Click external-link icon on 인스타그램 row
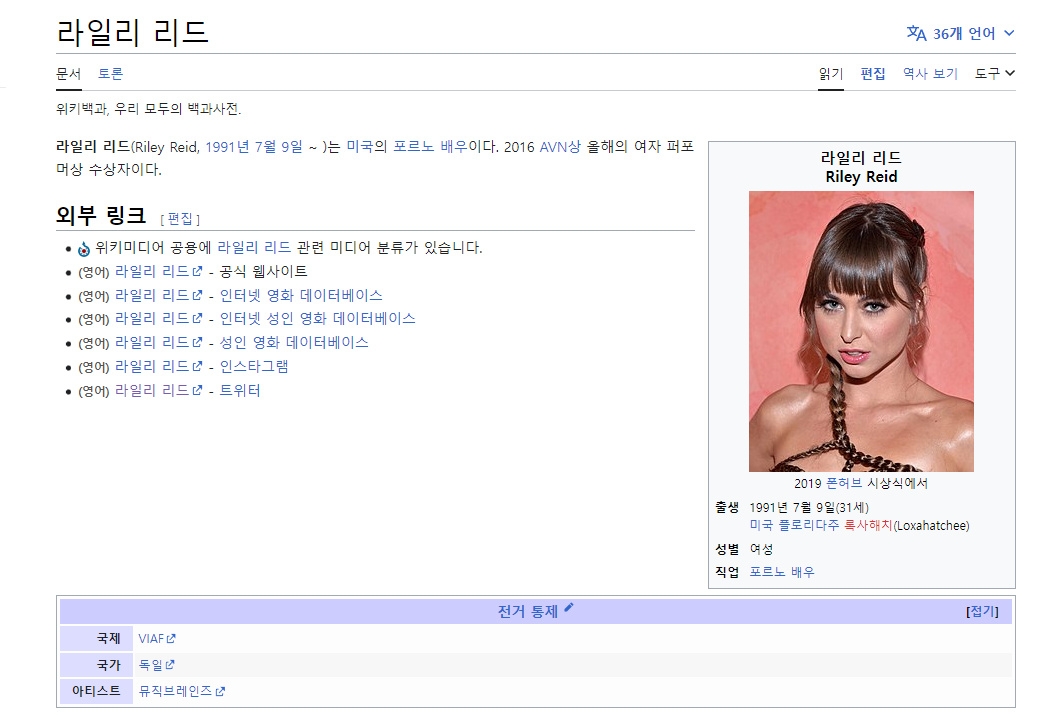The width and height of the screenshot is (1037, 715). pyautogui.click(x=197, y=366)
